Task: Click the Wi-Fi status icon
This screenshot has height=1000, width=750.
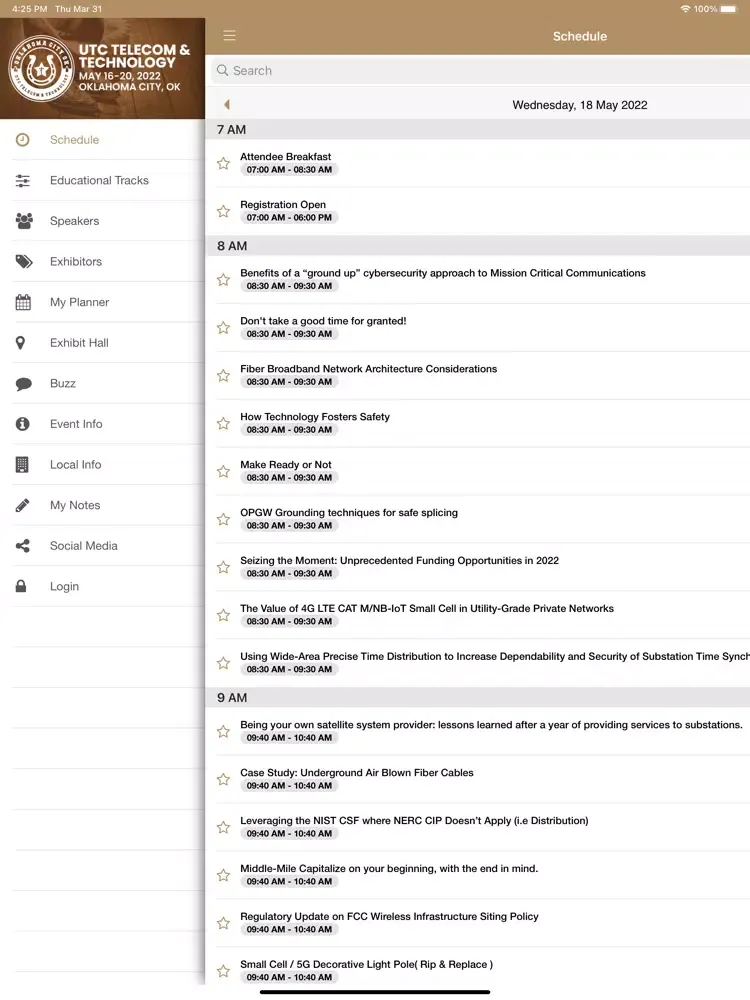Action: tap(686, 9)
